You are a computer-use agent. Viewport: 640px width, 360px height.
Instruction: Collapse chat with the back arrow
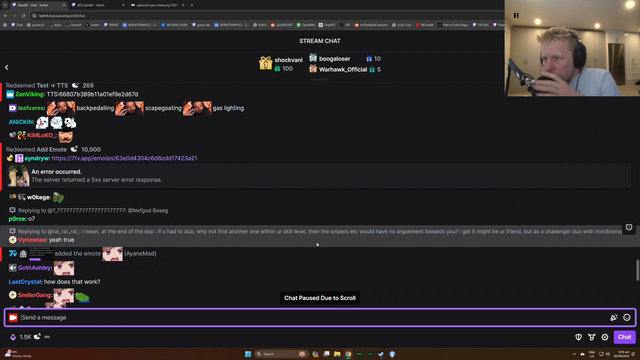click(x=7, y=67)
